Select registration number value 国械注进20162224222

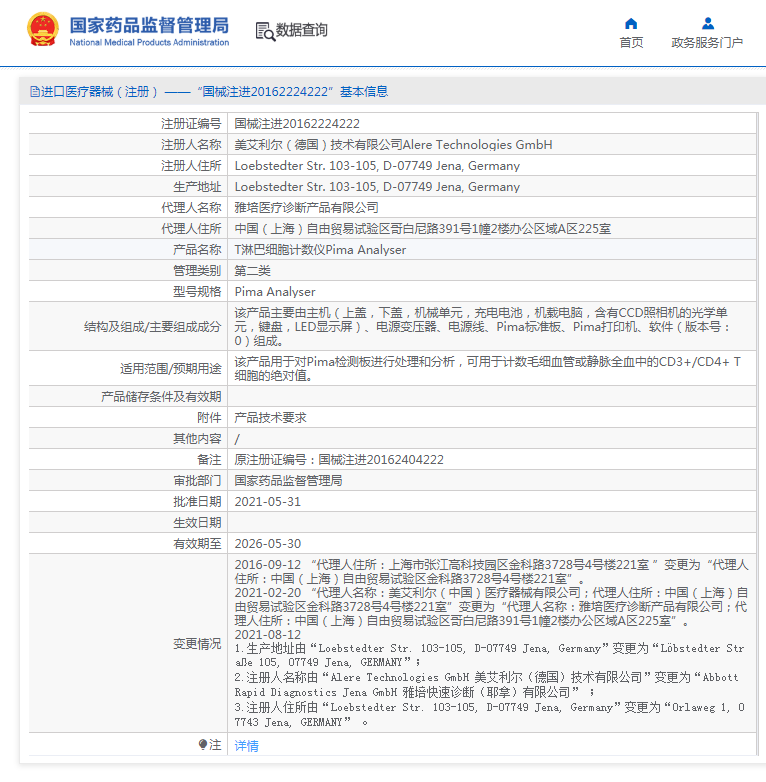coord(297,124)
